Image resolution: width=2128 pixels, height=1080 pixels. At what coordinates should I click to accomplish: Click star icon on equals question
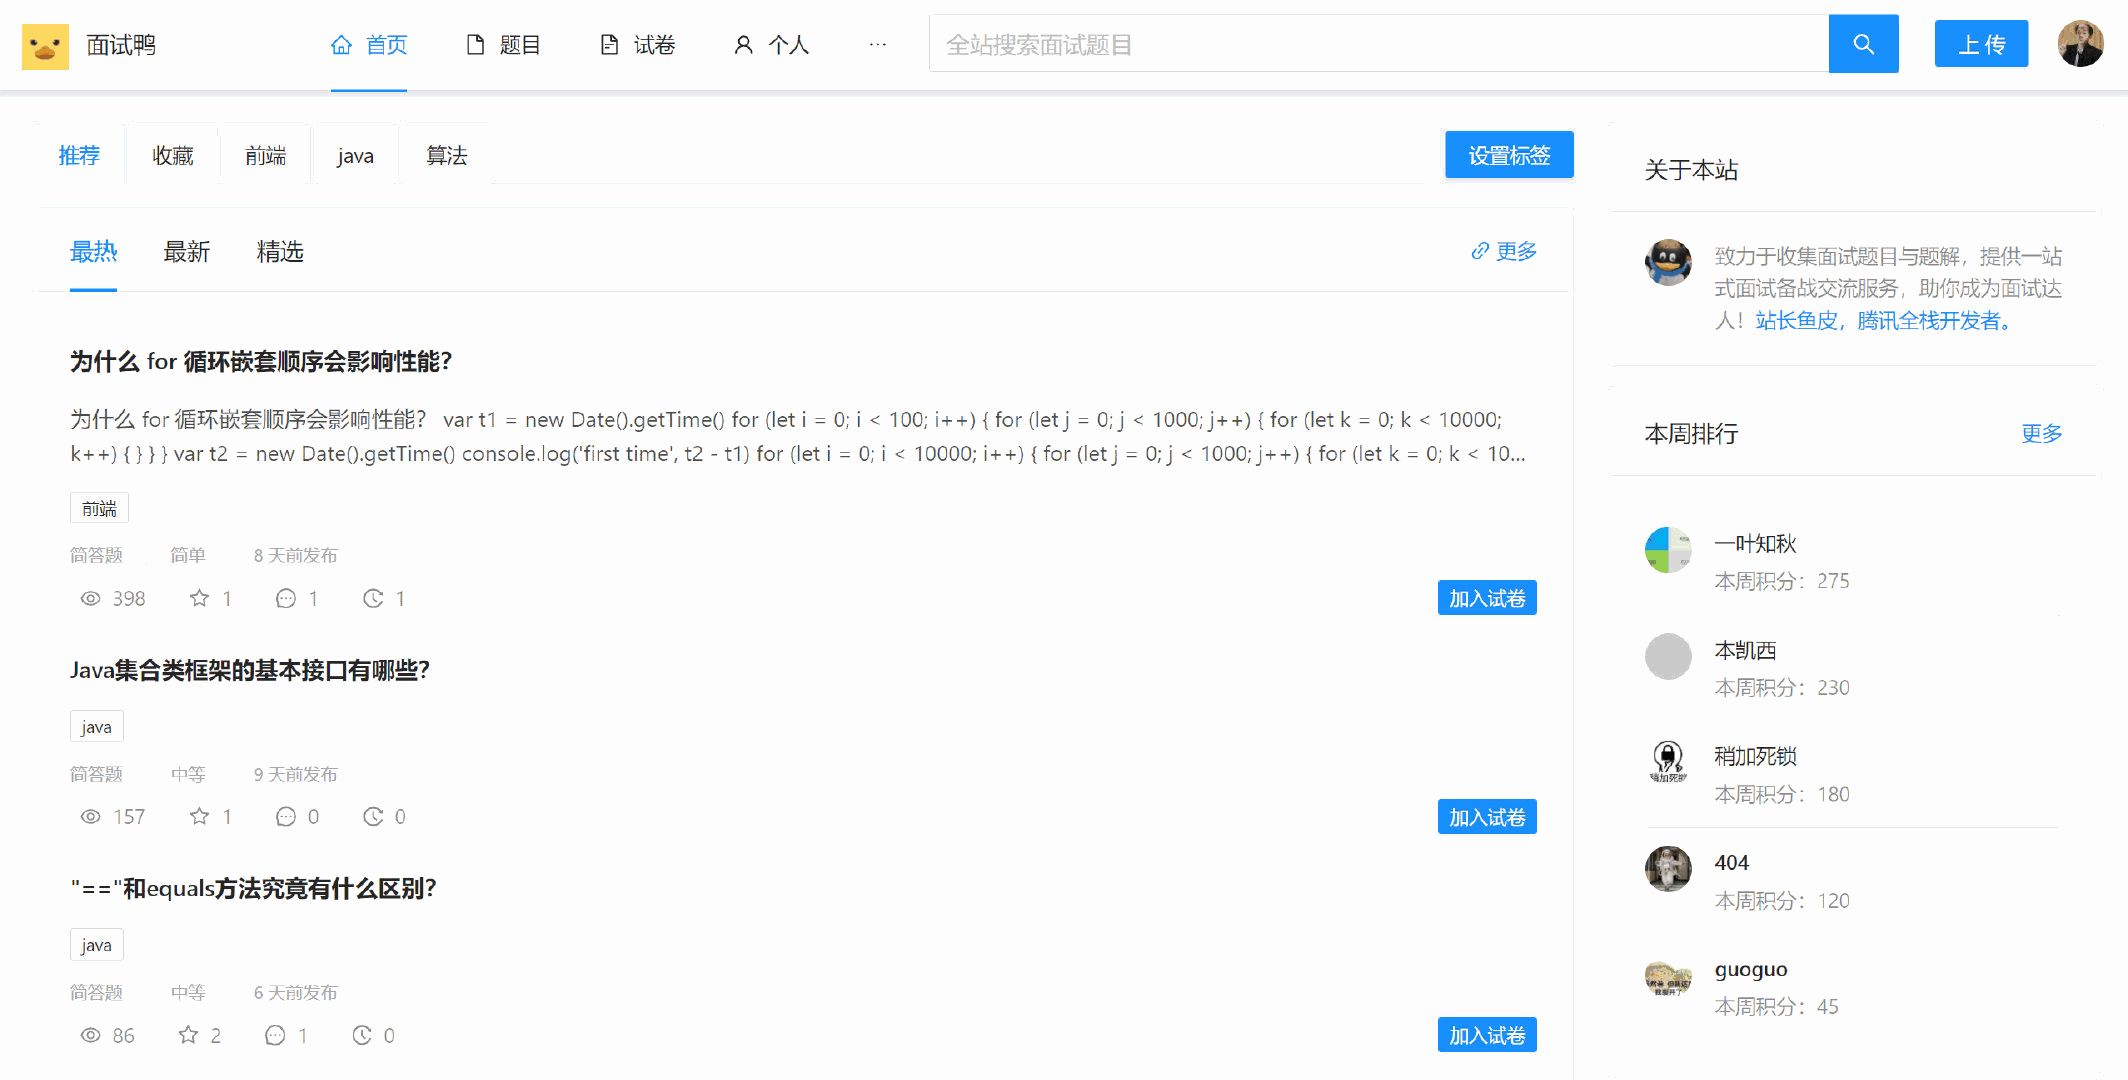point(188,1036)
